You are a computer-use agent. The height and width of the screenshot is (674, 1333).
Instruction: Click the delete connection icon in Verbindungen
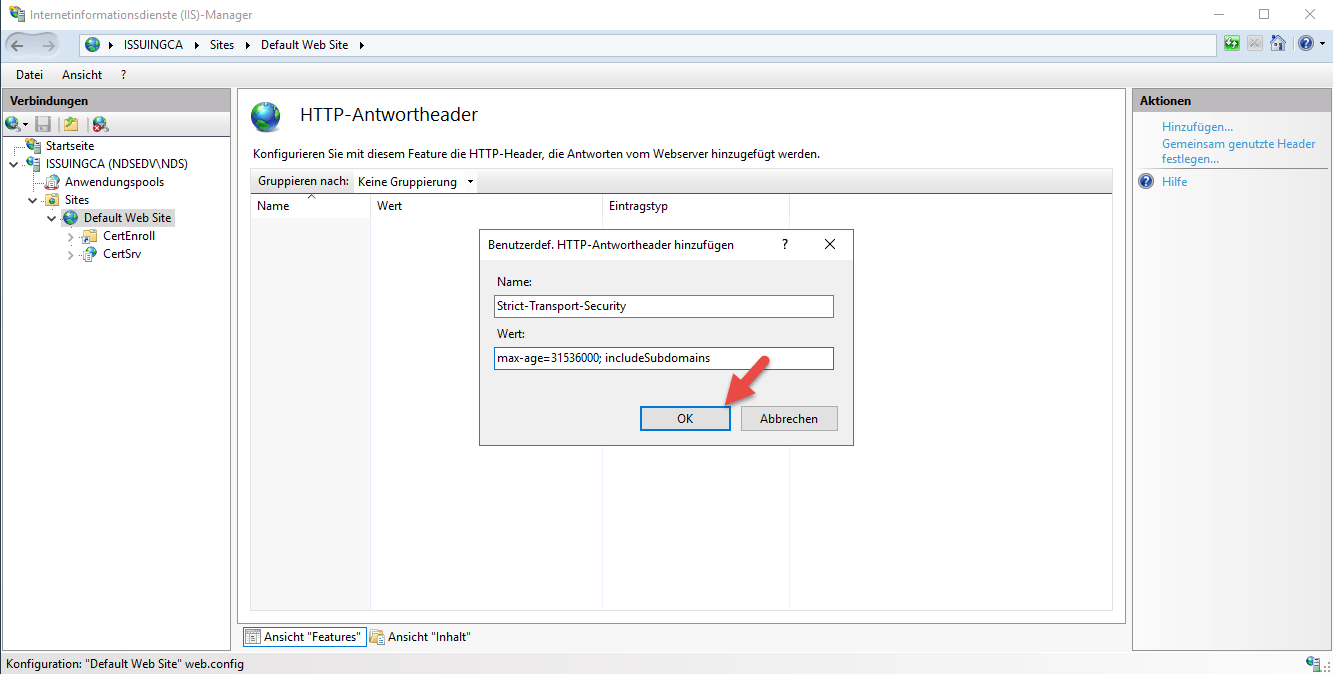[x=100, y=124]
